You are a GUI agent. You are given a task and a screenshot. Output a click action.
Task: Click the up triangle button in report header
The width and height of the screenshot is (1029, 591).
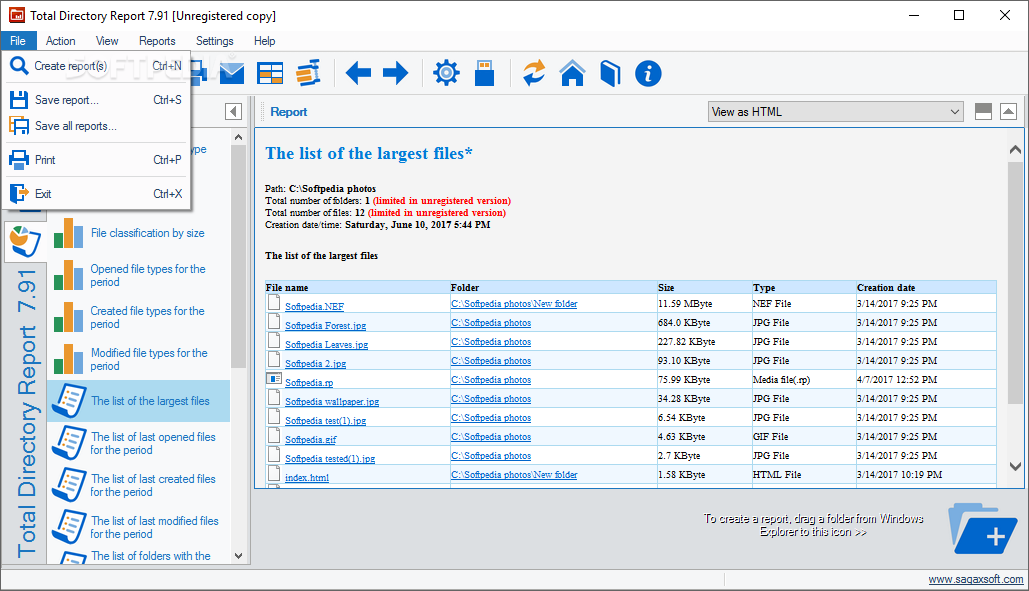tap(1009, 112)
